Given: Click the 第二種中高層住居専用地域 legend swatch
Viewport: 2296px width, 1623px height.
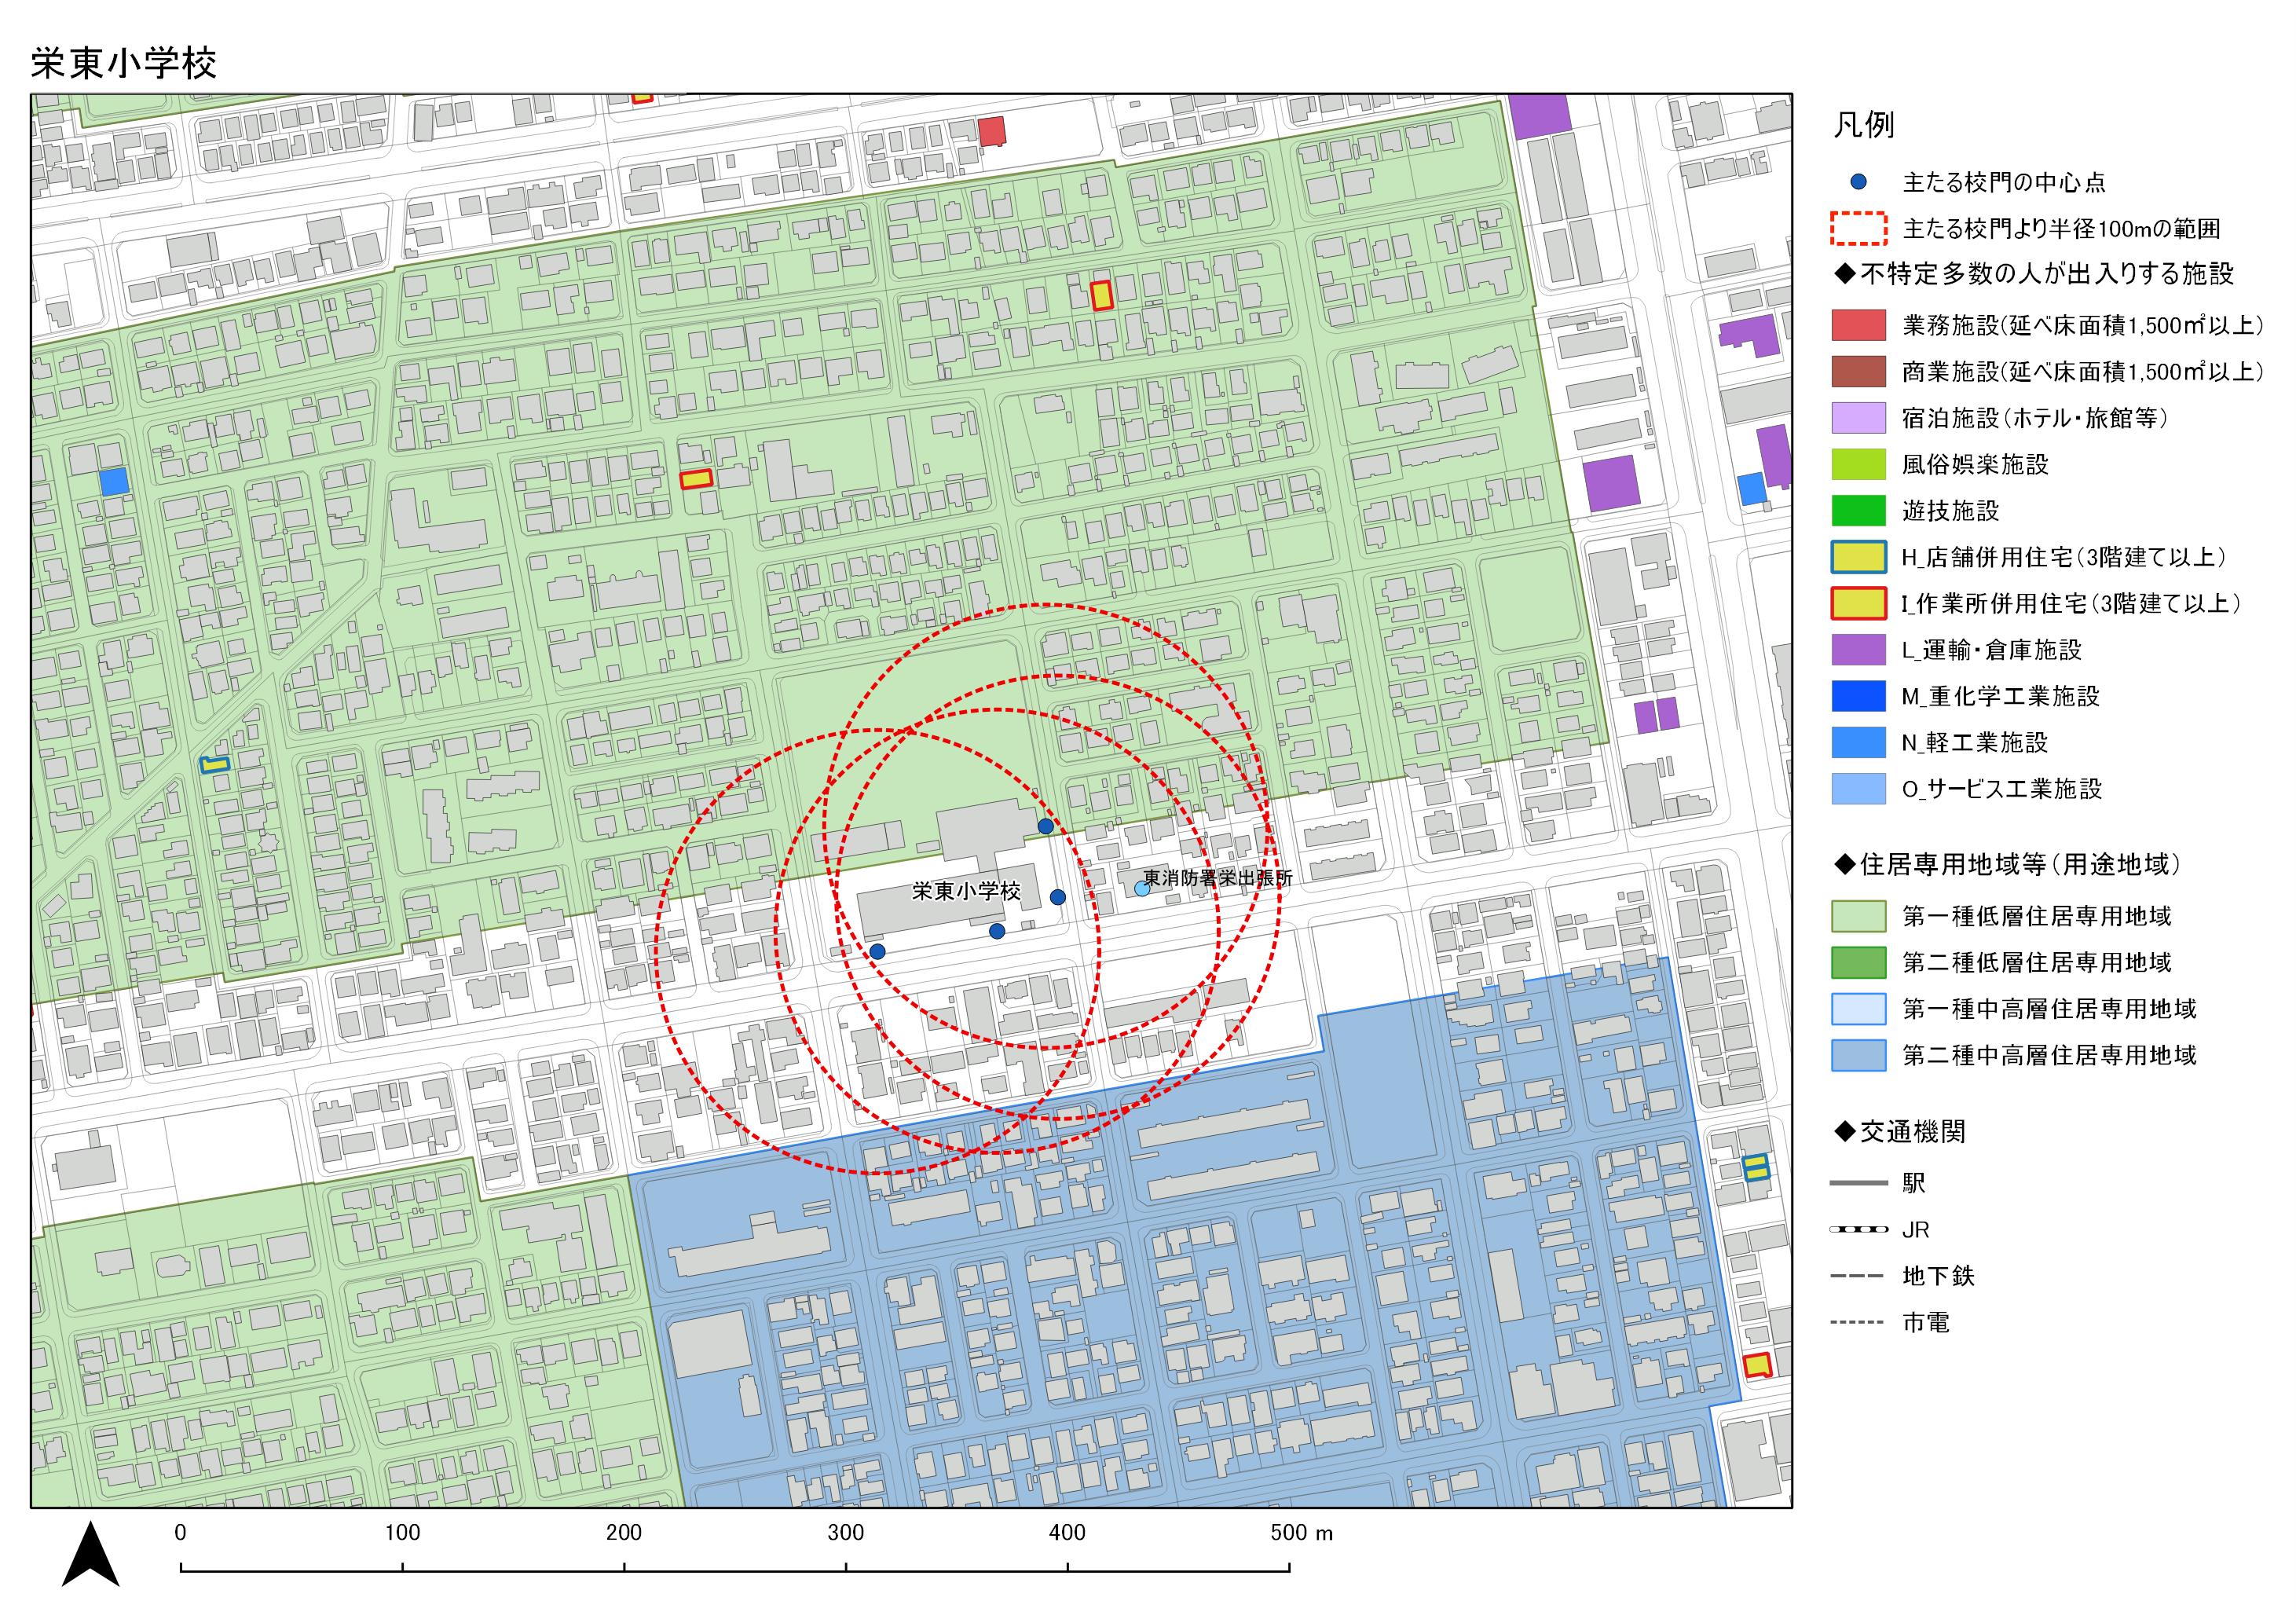Looking at the screenshot, I should (x=1858, y=1055).
